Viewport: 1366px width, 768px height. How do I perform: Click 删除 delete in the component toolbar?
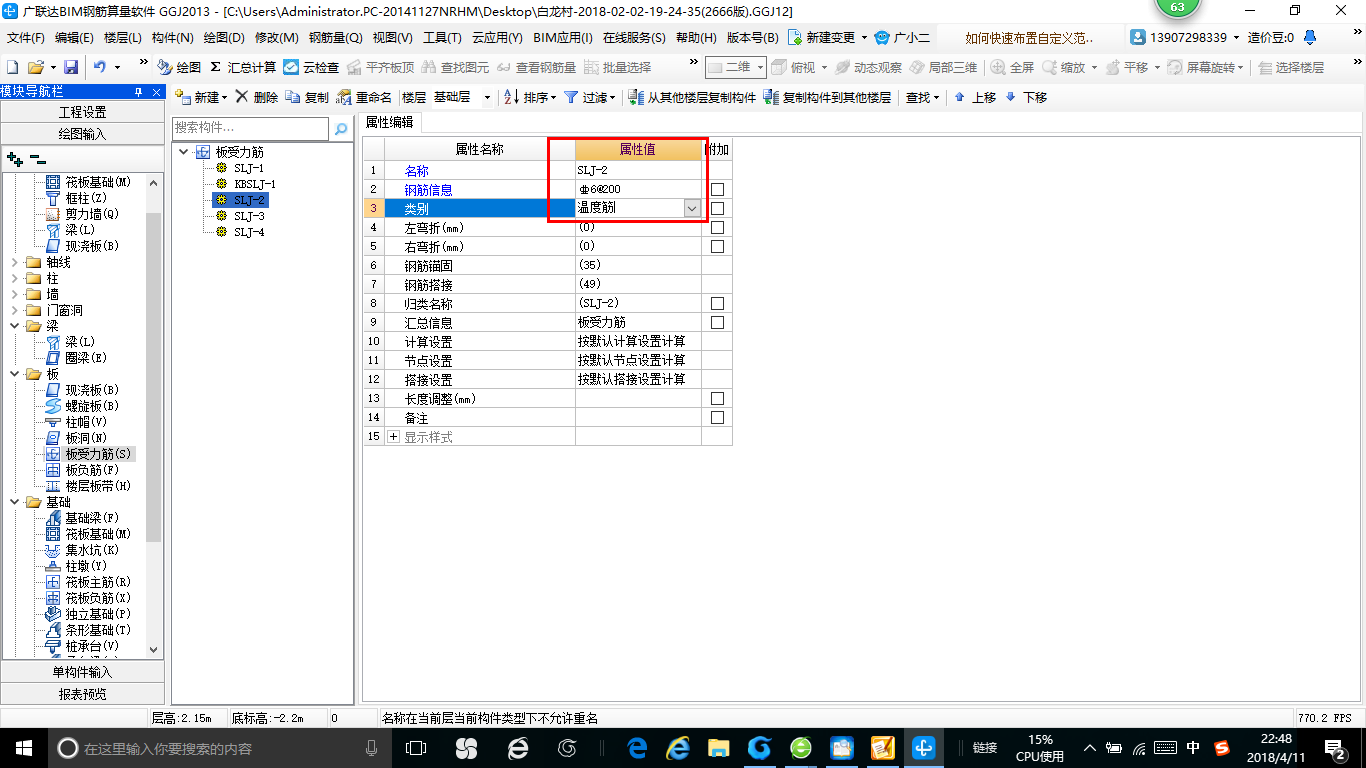pyautogui.click(x=256, y=97)
